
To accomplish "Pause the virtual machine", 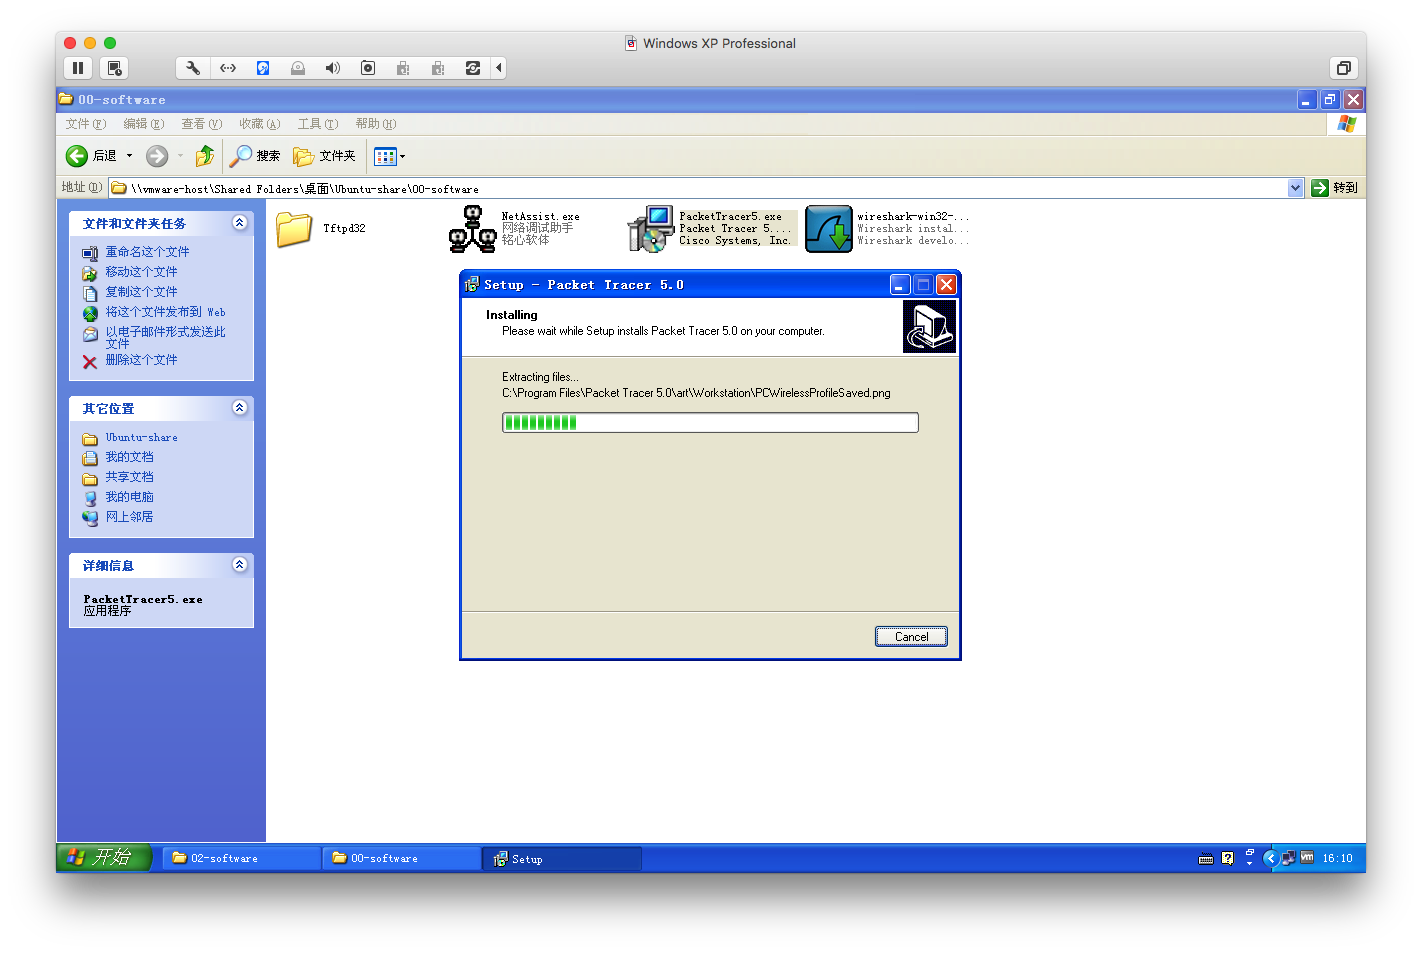I will pyautogui.click(x=78, y=68).
